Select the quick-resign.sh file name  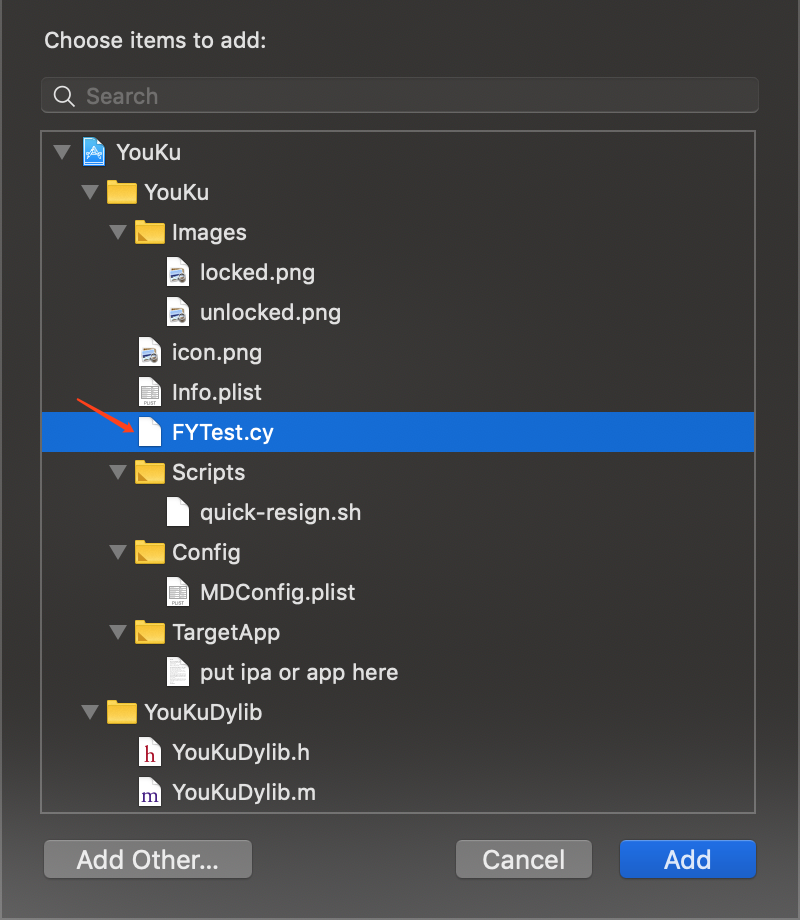[x=281, y=513]
